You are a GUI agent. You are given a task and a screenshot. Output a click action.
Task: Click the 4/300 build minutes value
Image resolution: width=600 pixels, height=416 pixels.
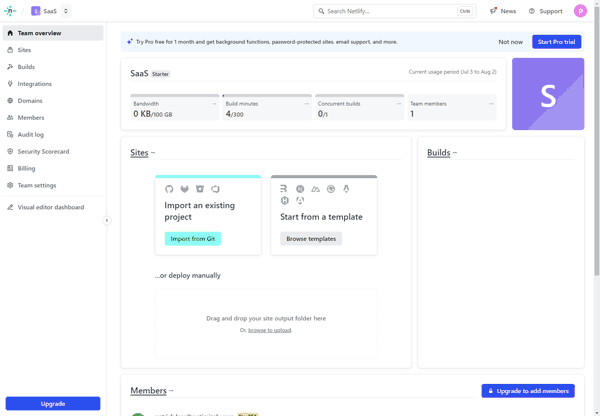(235, 114)
